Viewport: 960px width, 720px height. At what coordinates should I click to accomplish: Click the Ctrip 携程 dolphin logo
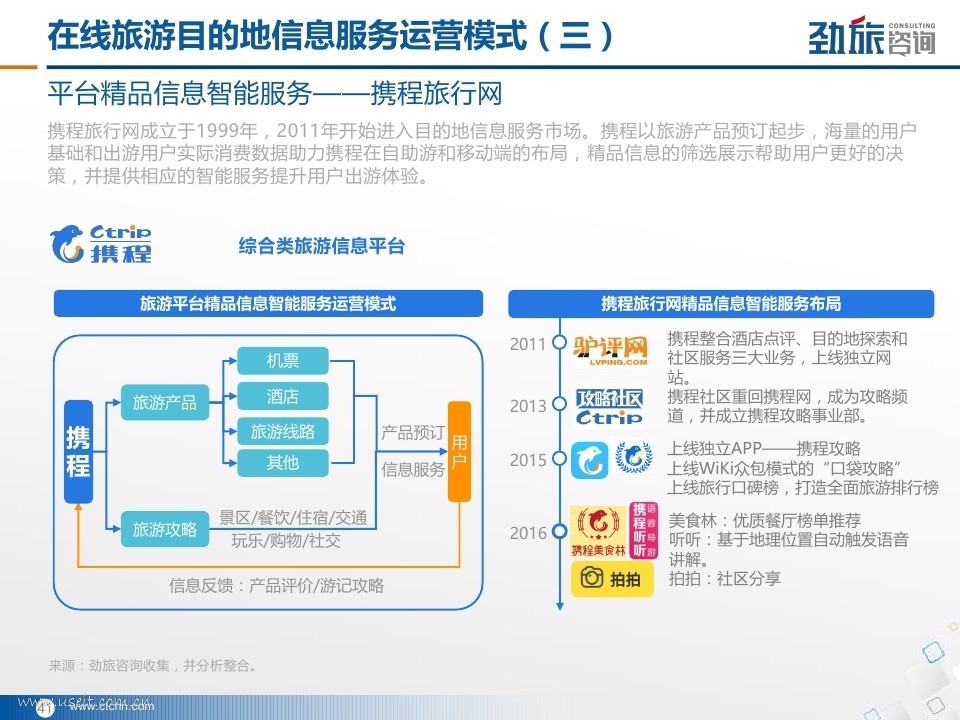click(x=101, y=244)
